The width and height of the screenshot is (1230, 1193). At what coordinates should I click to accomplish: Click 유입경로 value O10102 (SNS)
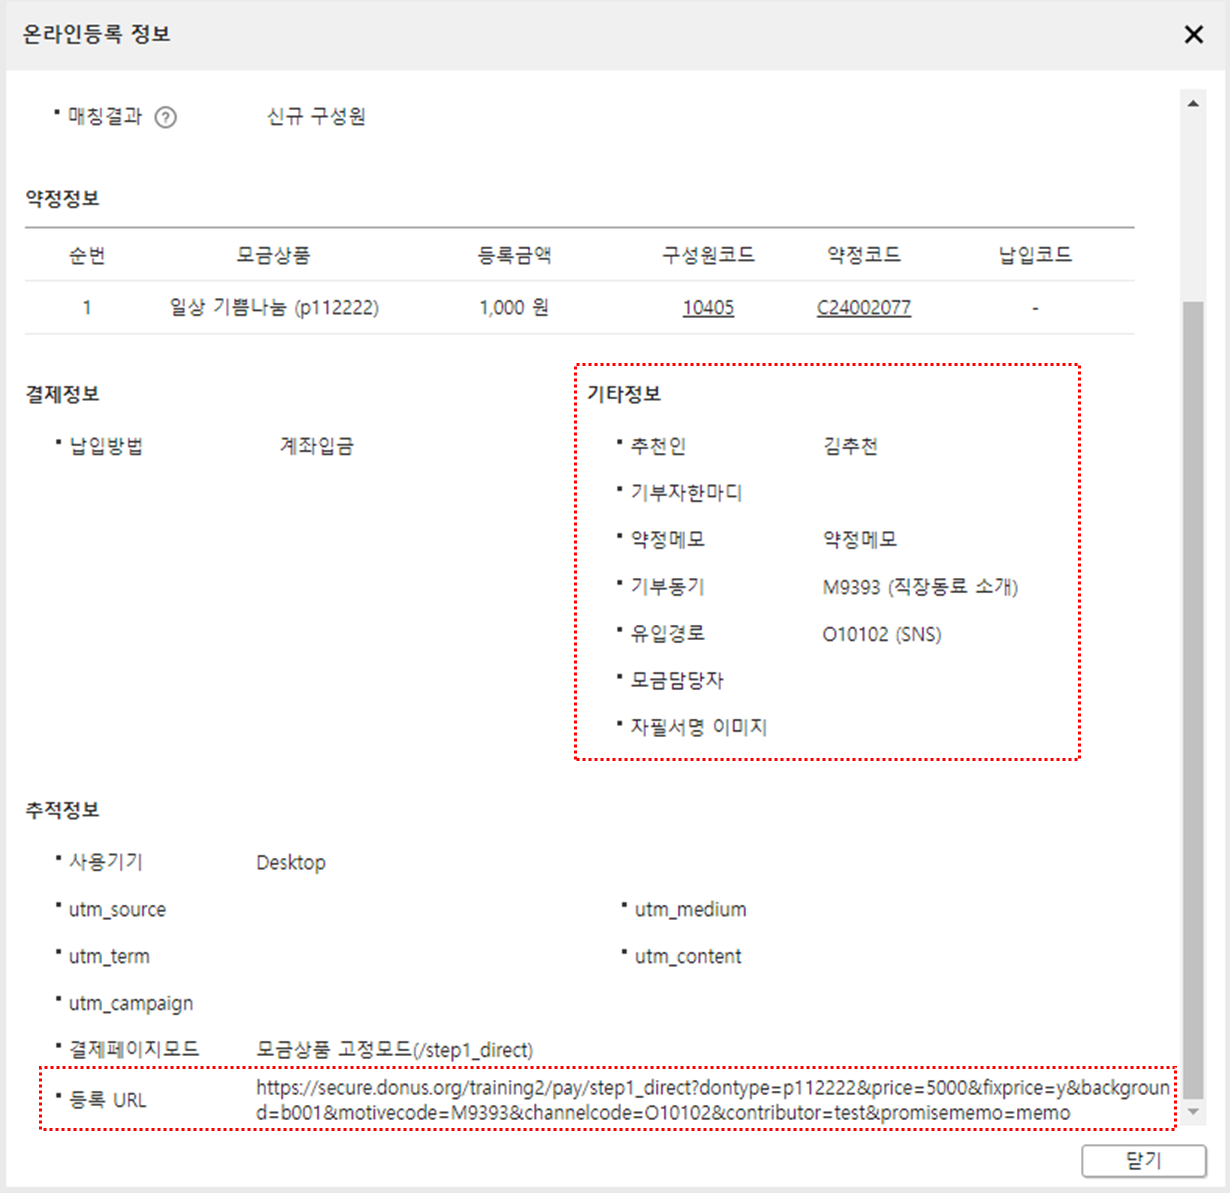coord(881,634)
